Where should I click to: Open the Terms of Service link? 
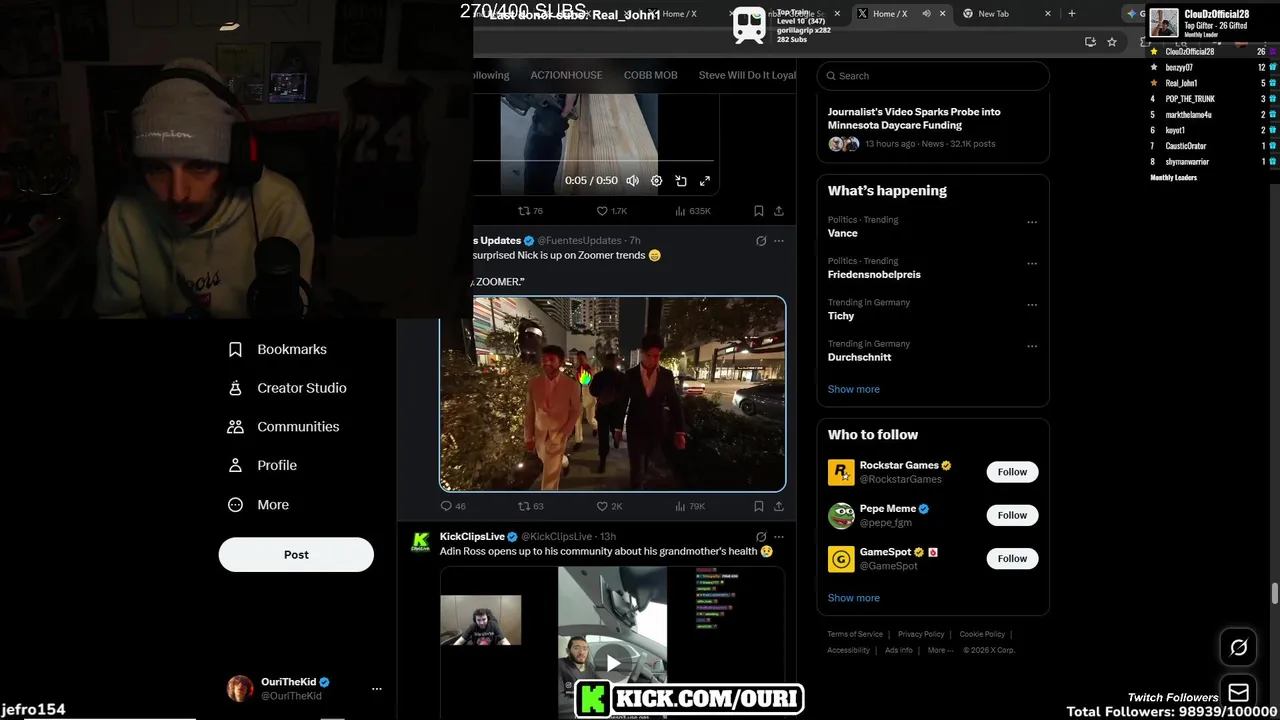point(855,634)
